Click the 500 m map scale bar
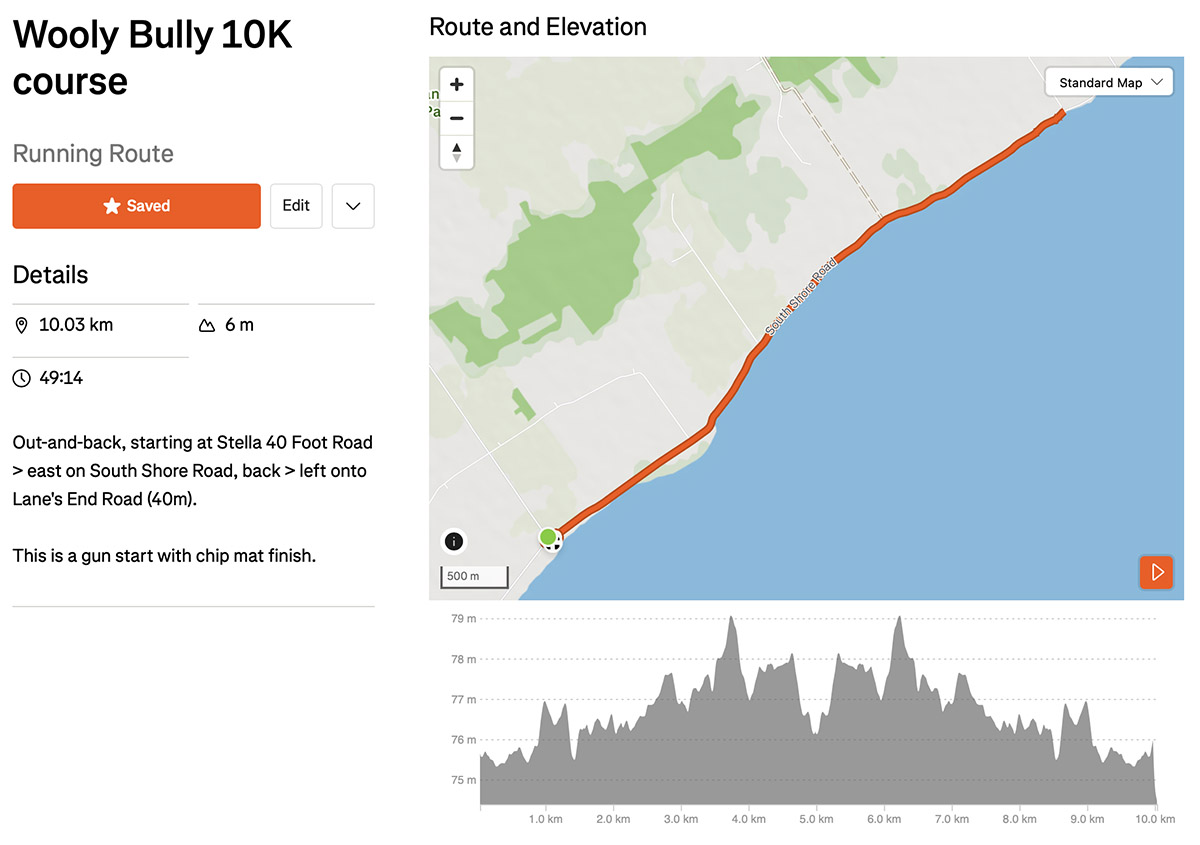1200x845 pixels. pos(475,578)
